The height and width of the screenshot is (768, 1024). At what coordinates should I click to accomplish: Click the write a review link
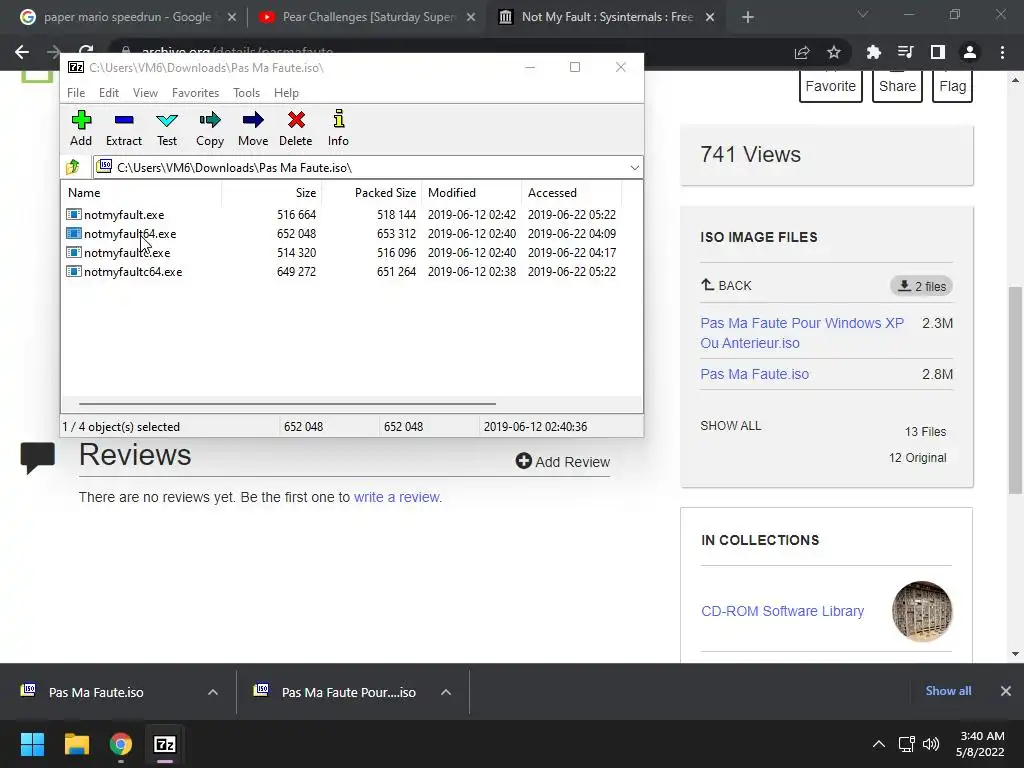[x=398, y=497]
